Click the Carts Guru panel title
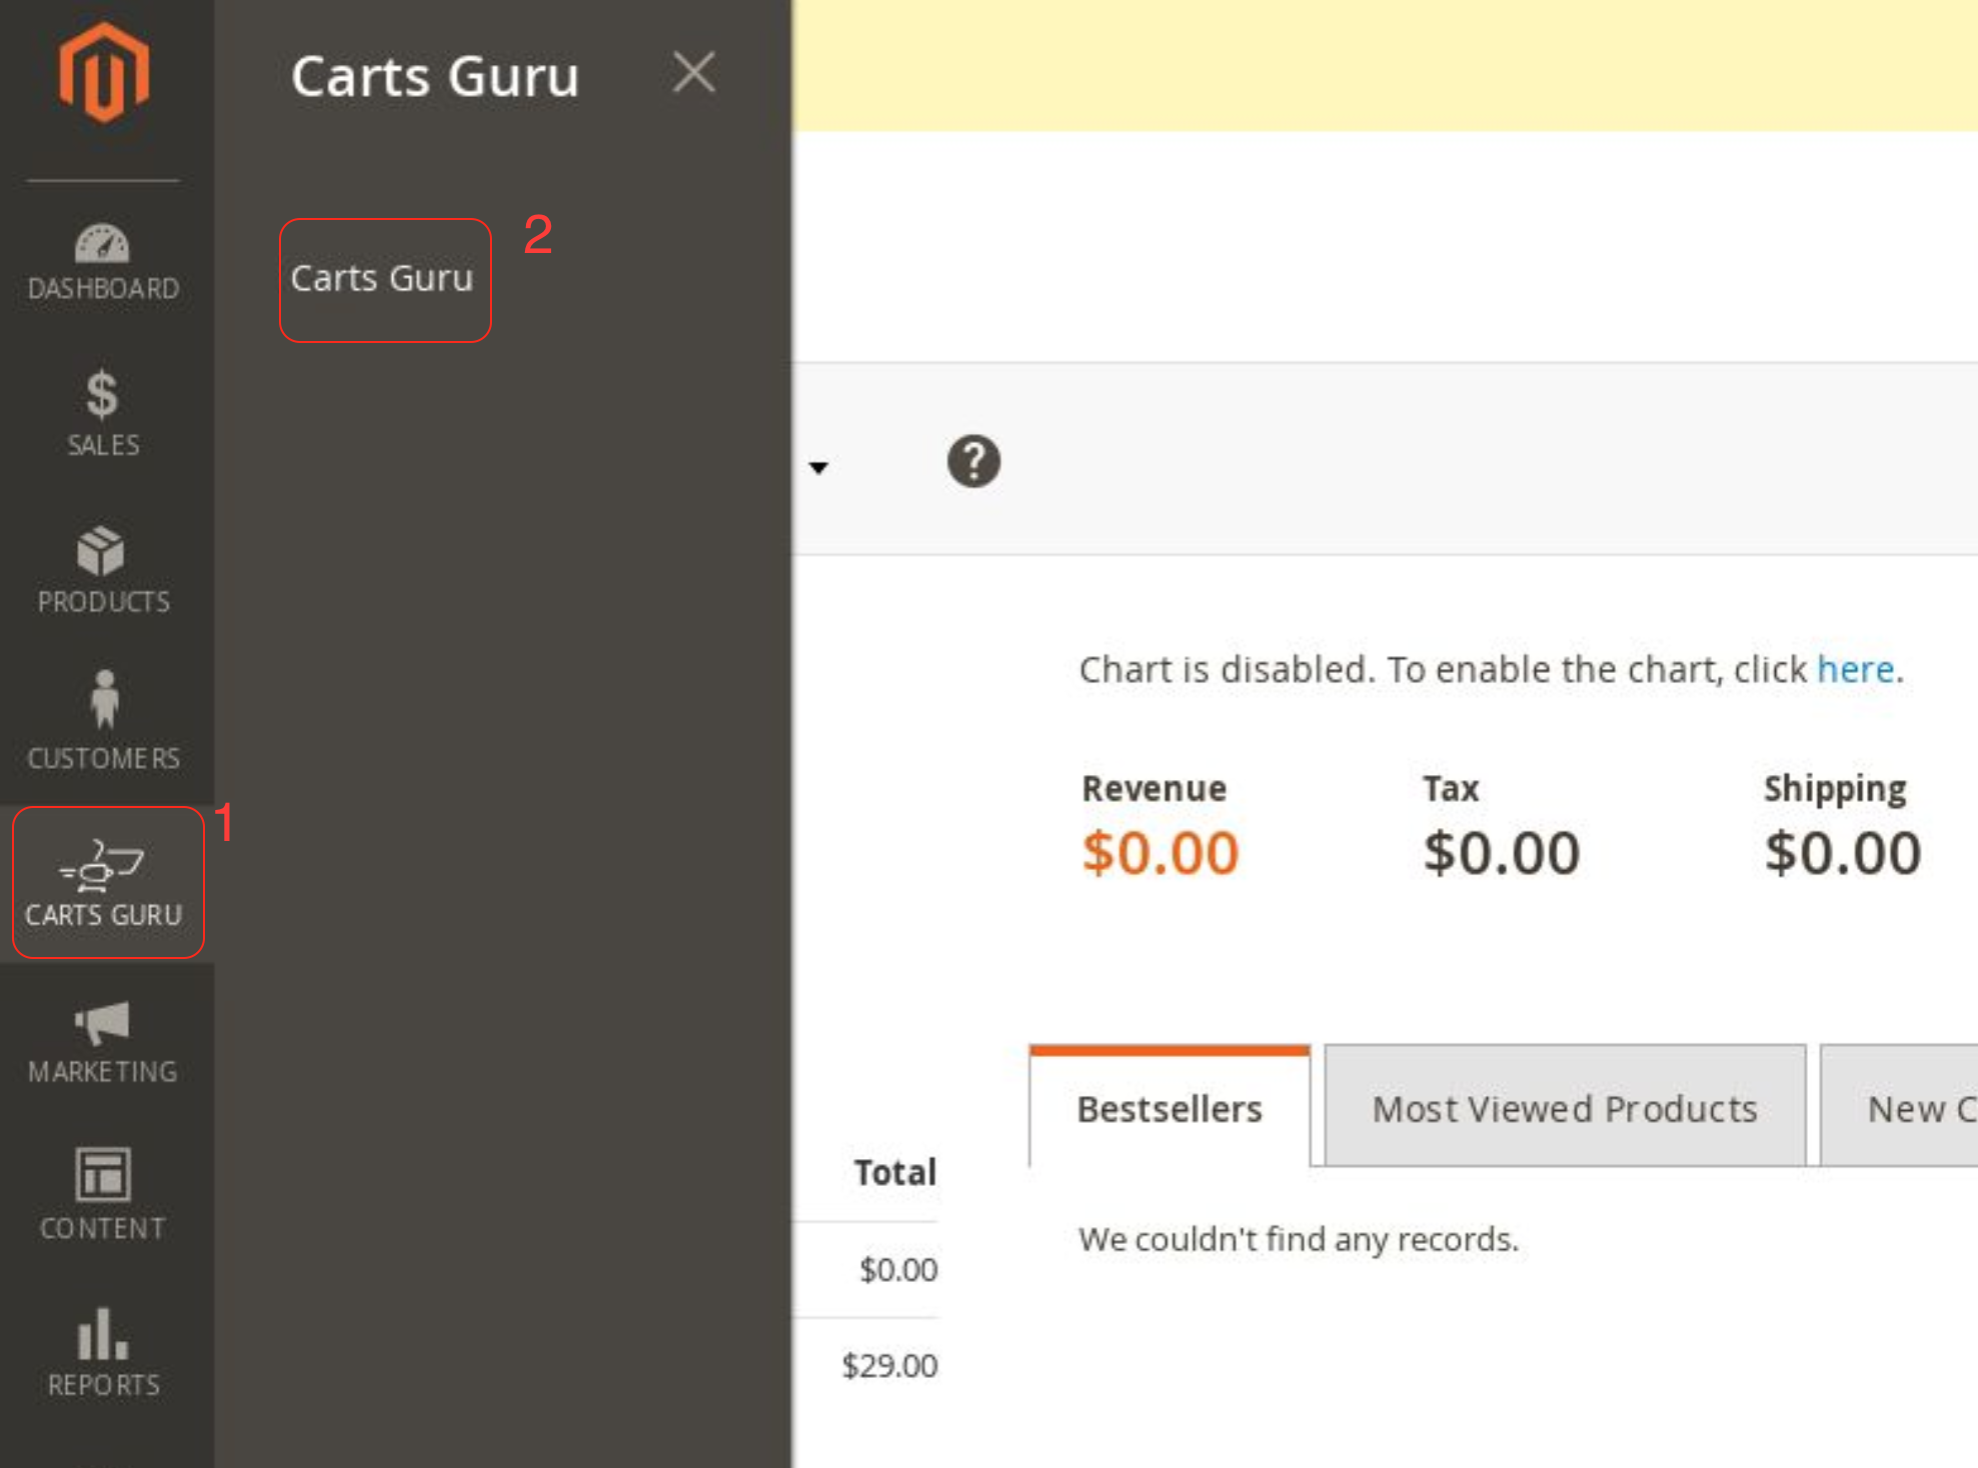The image size is (1978, 1468). pyautogui.click(x=435, y=76)
